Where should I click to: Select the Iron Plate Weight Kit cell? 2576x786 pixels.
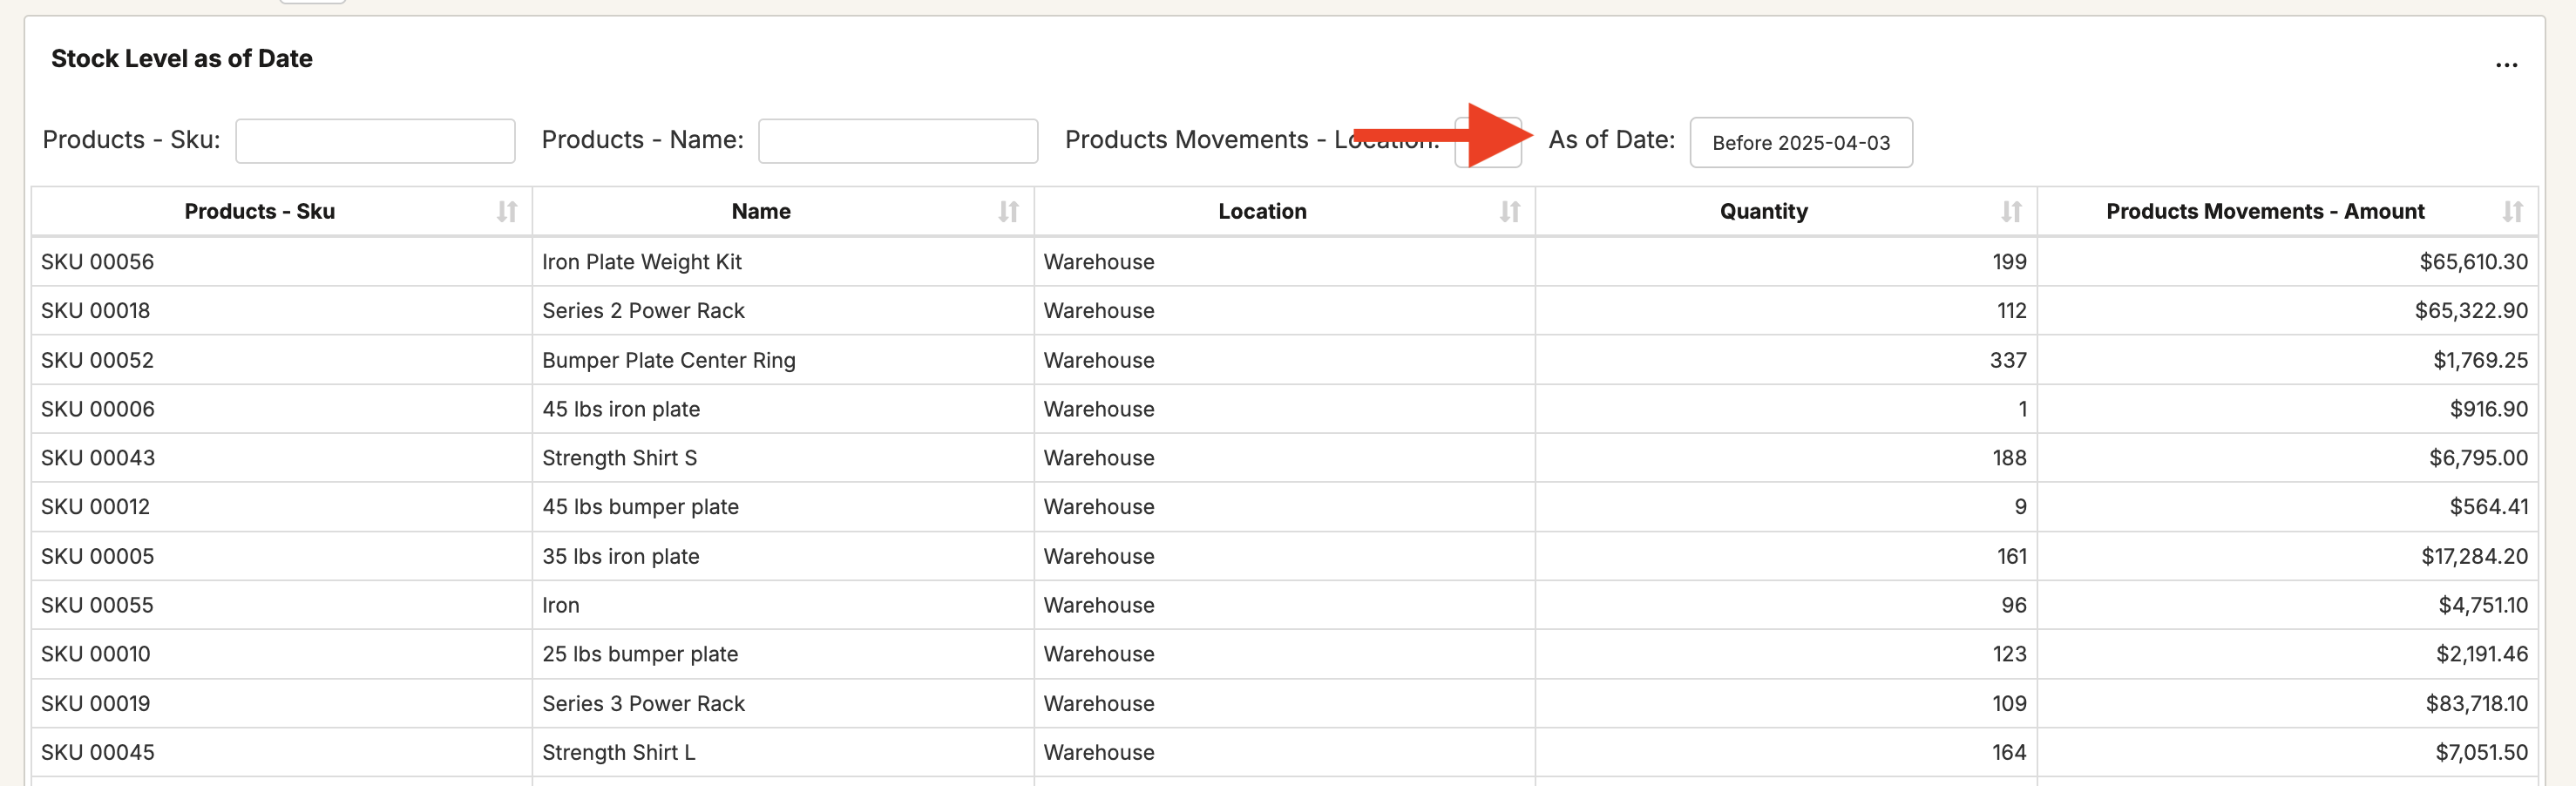pos(642,261)
